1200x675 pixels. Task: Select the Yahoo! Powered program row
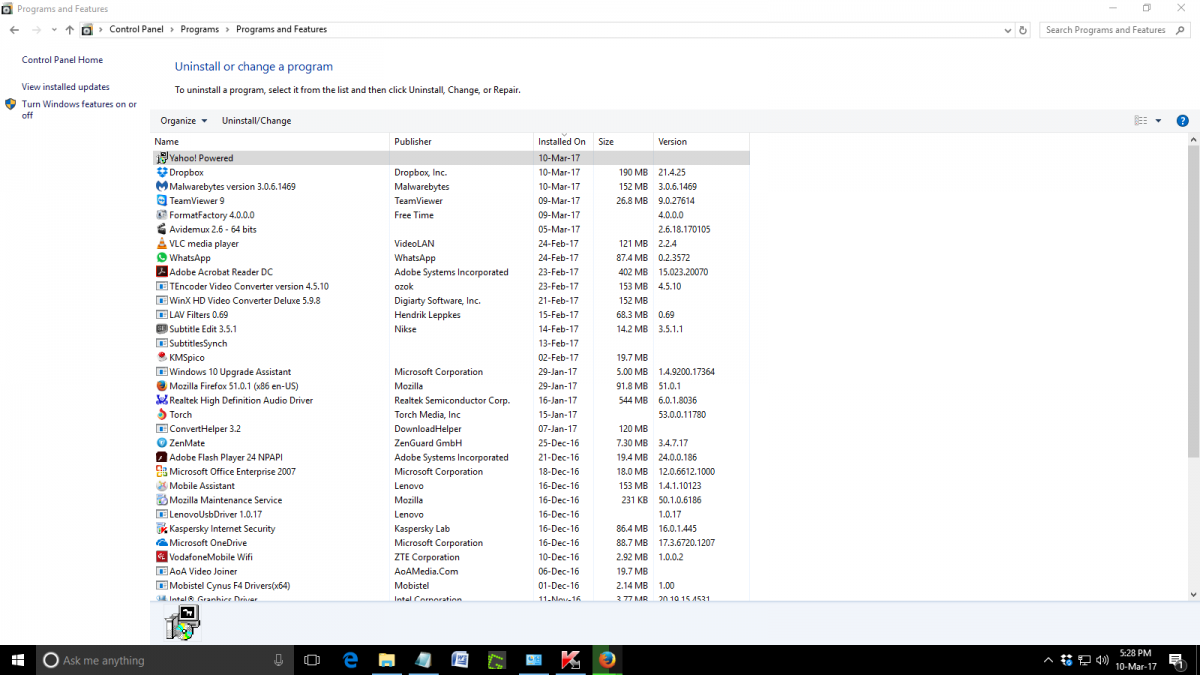coord(450,158)
